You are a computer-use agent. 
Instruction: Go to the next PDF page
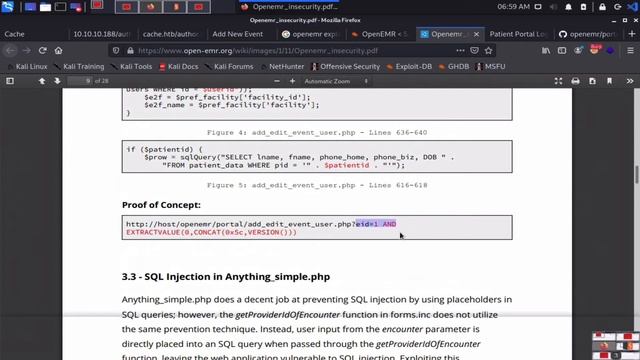(x=57, y=81)
